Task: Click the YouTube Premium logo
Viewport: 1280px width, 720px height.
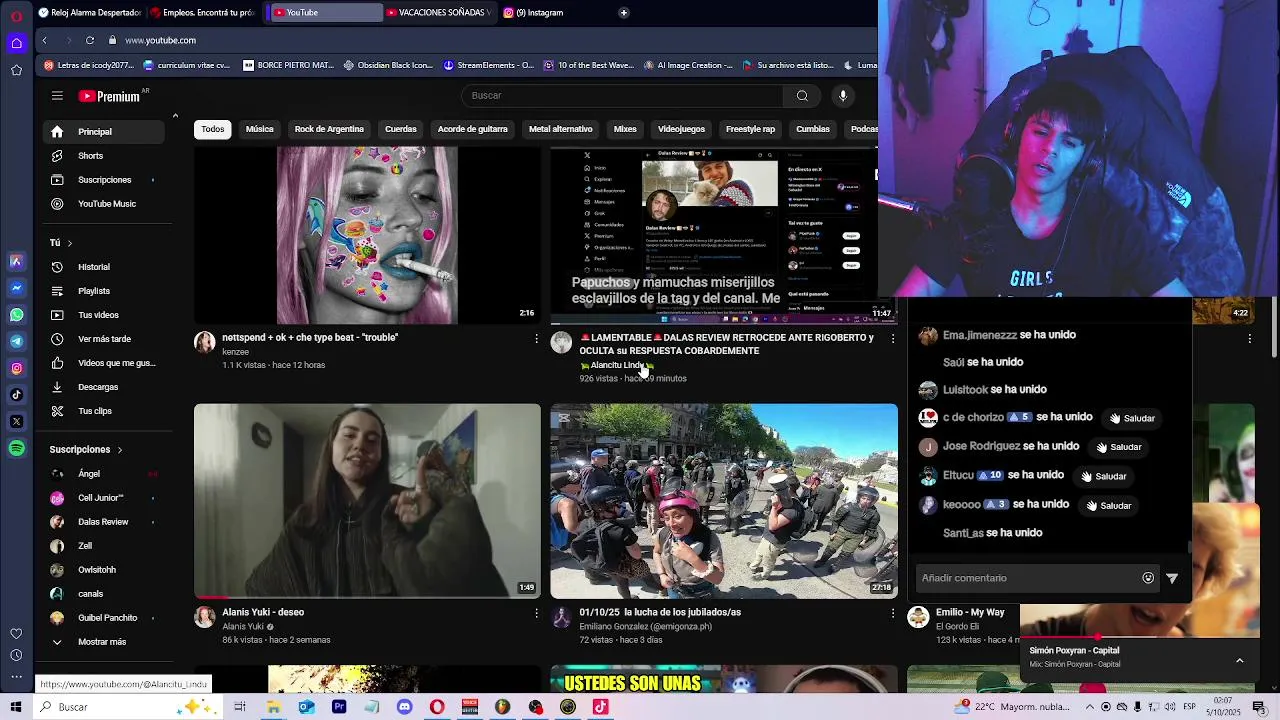Action: tap(109, 96)
